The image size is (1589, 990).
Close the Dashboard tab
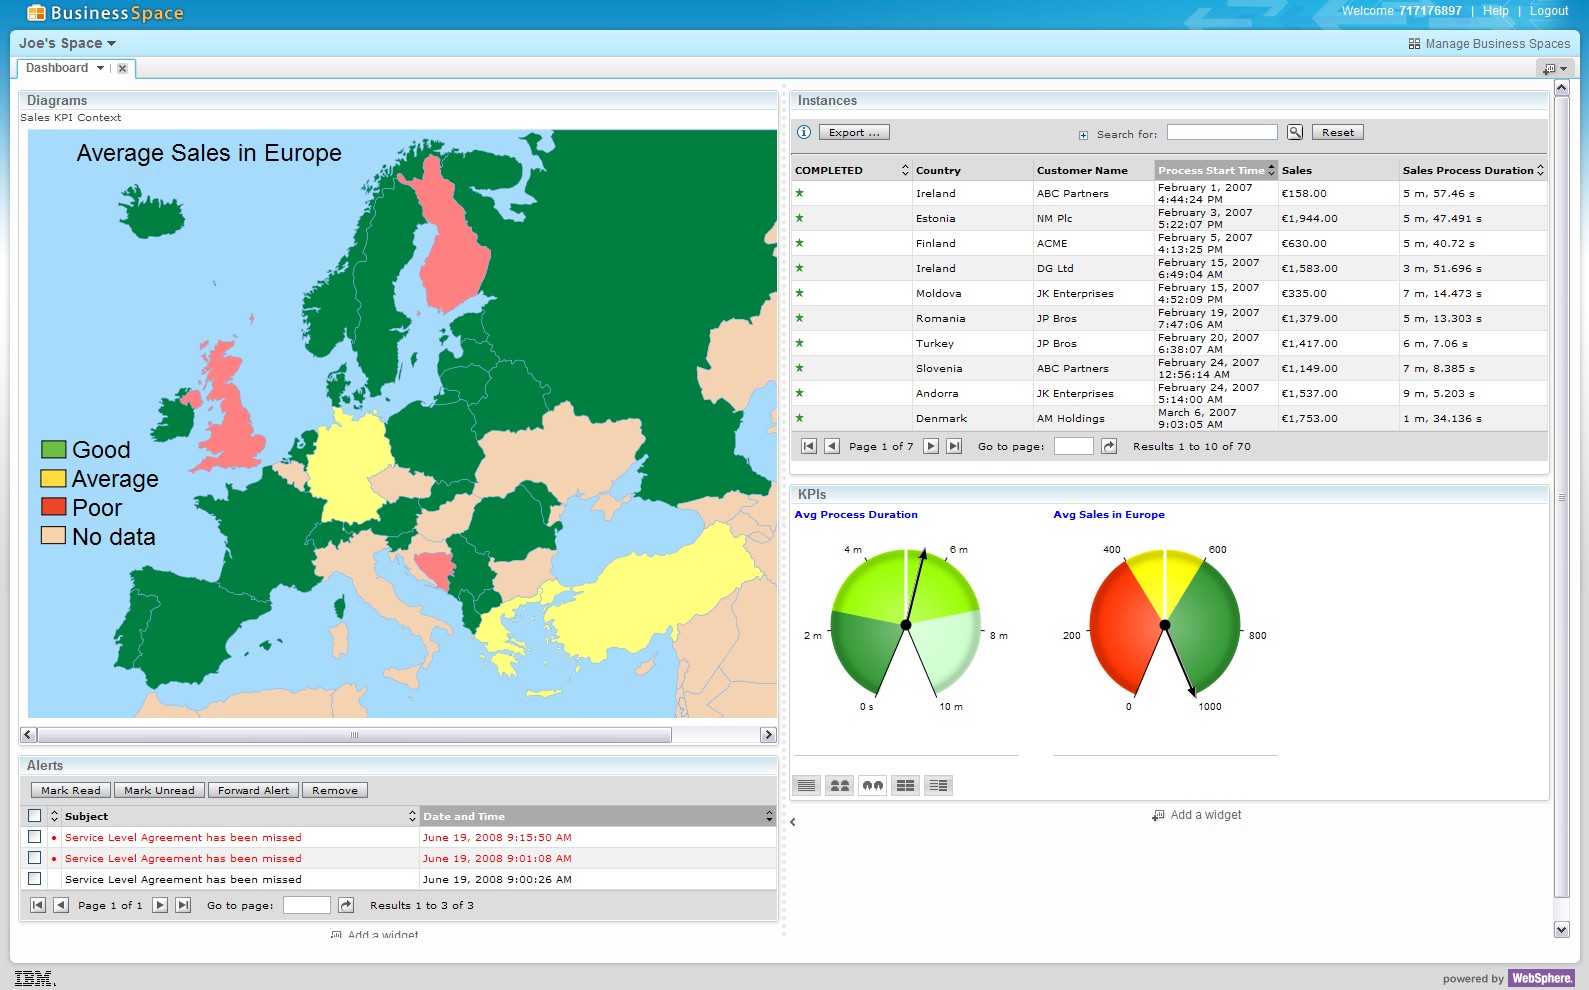click(x=122, y=69)
